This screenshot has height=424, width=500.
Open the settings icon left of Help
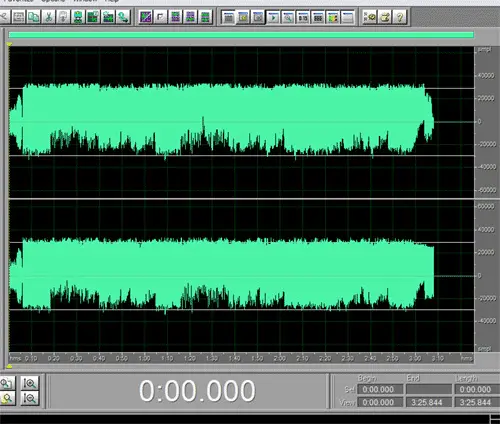385,17
